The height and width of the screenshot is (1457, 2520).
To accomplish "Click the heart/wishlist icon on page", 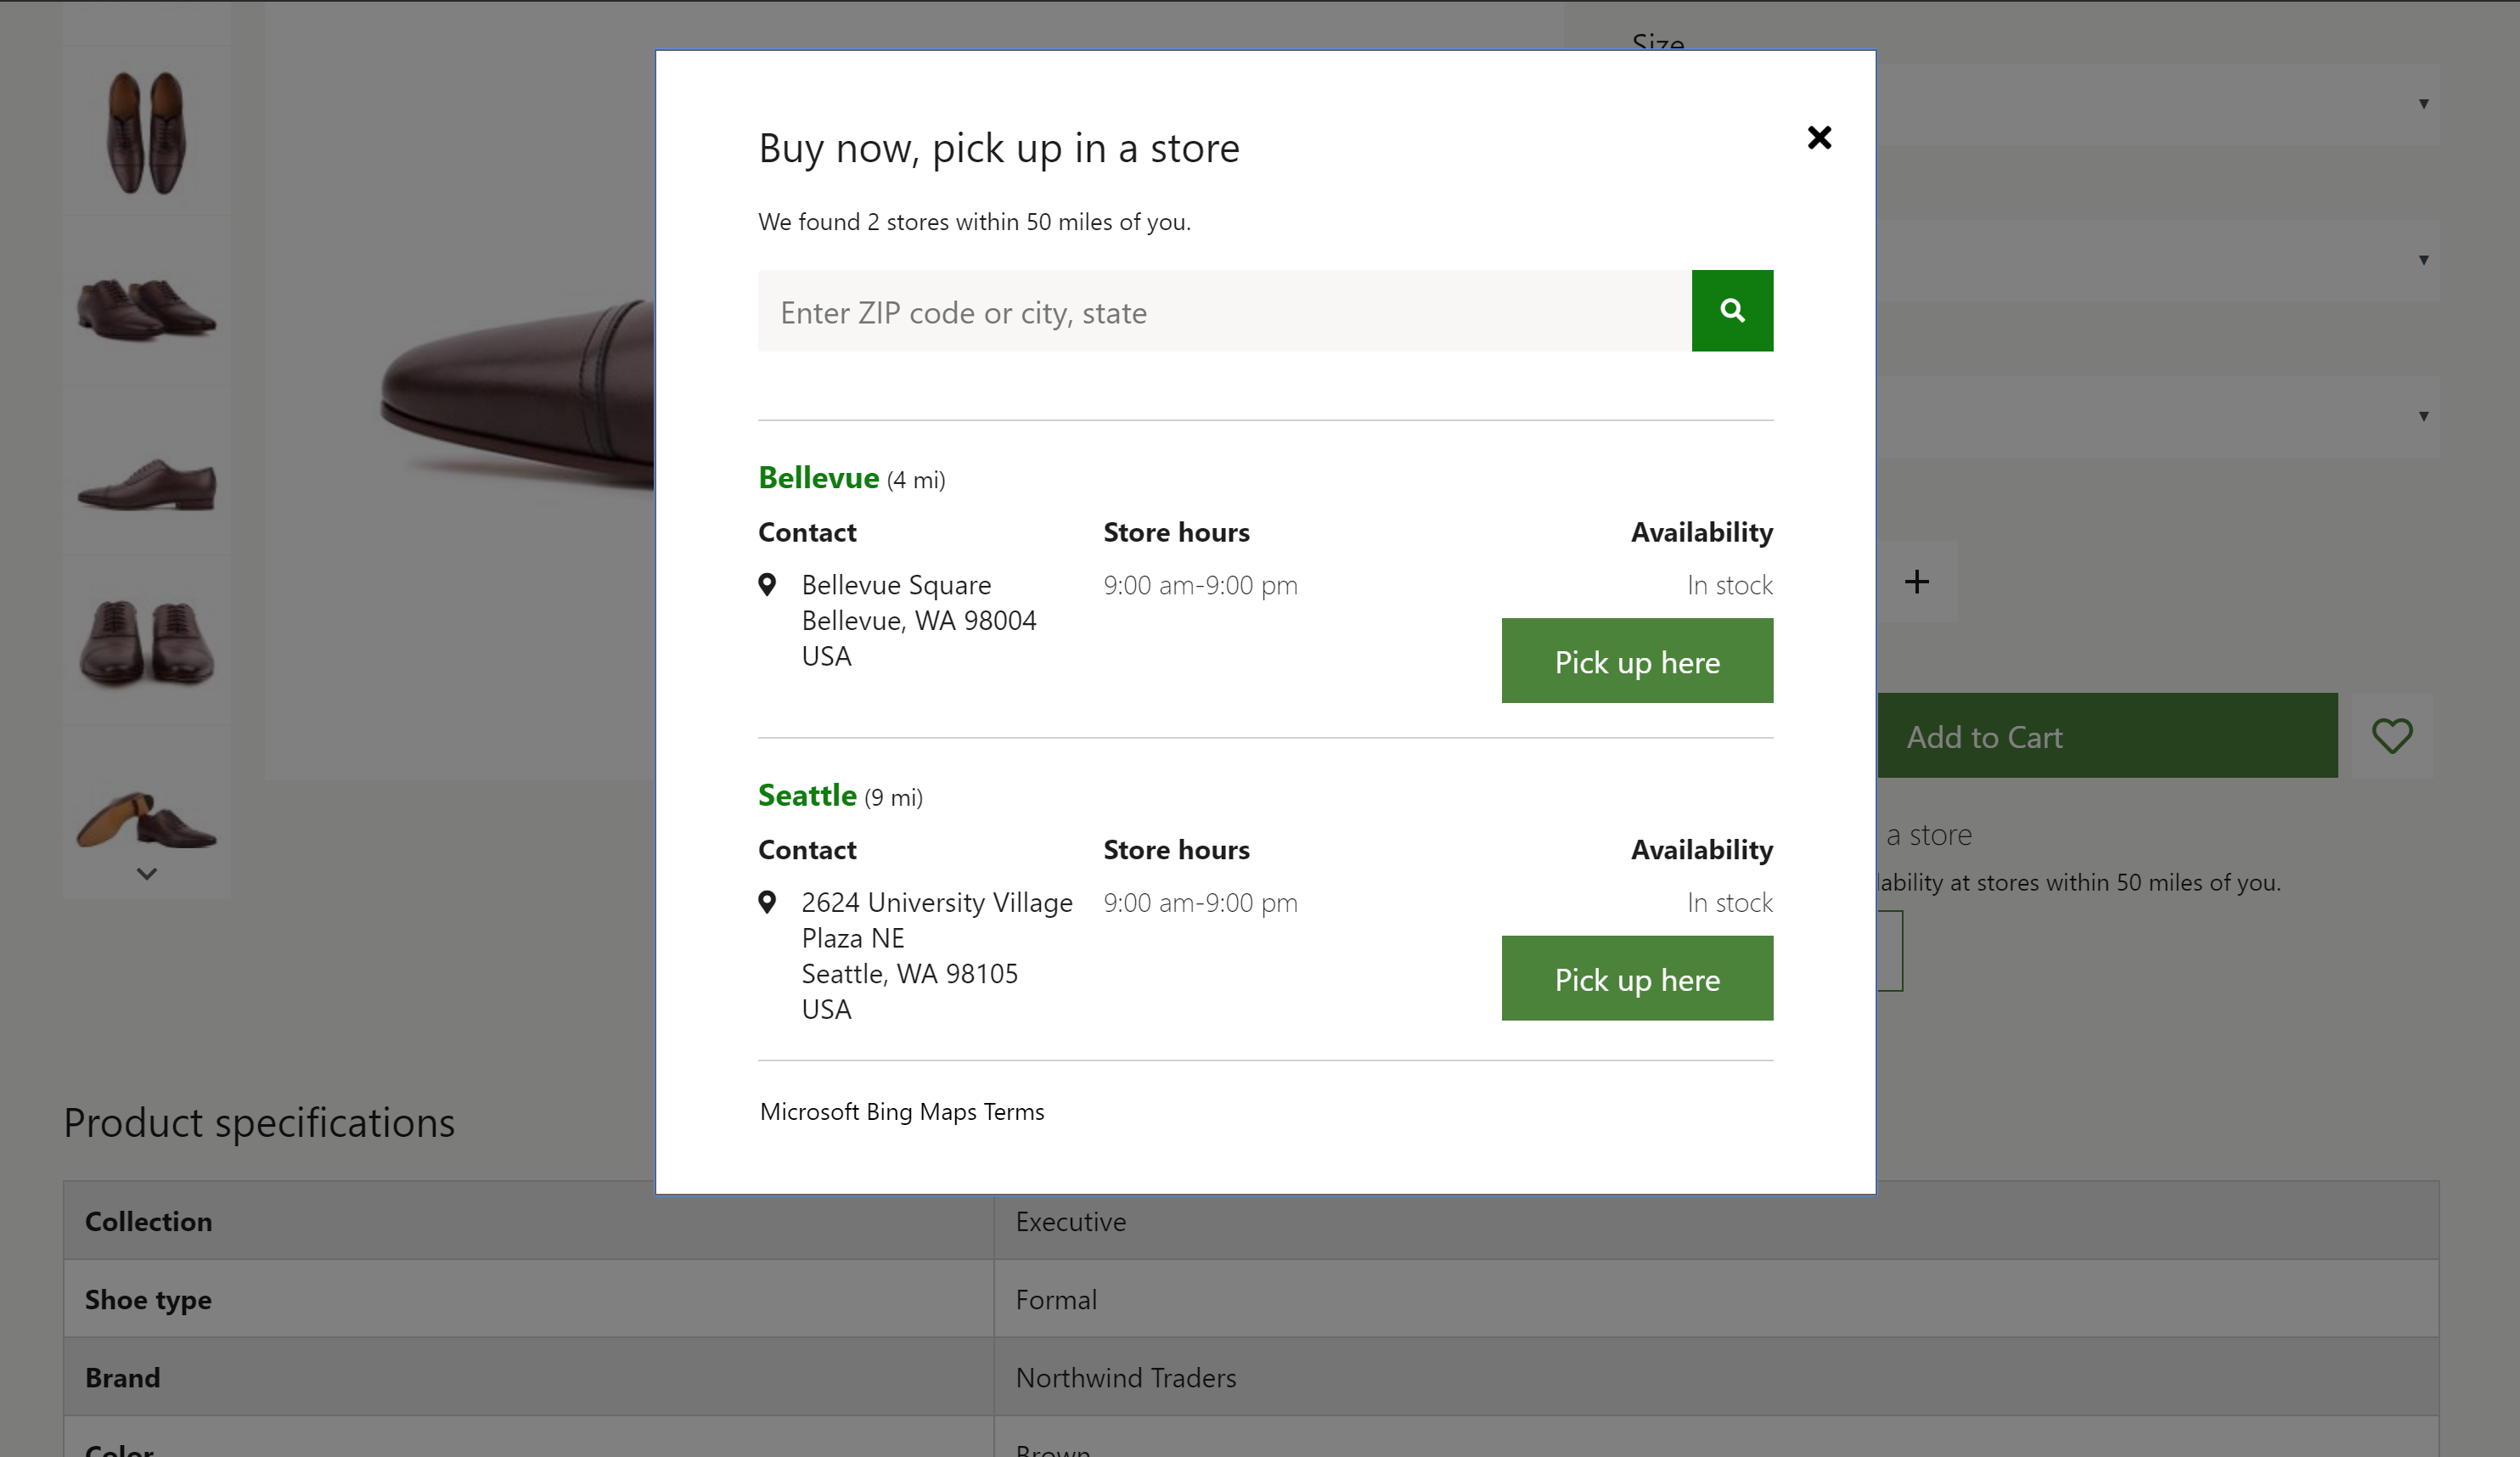I will pos(2393,734).
